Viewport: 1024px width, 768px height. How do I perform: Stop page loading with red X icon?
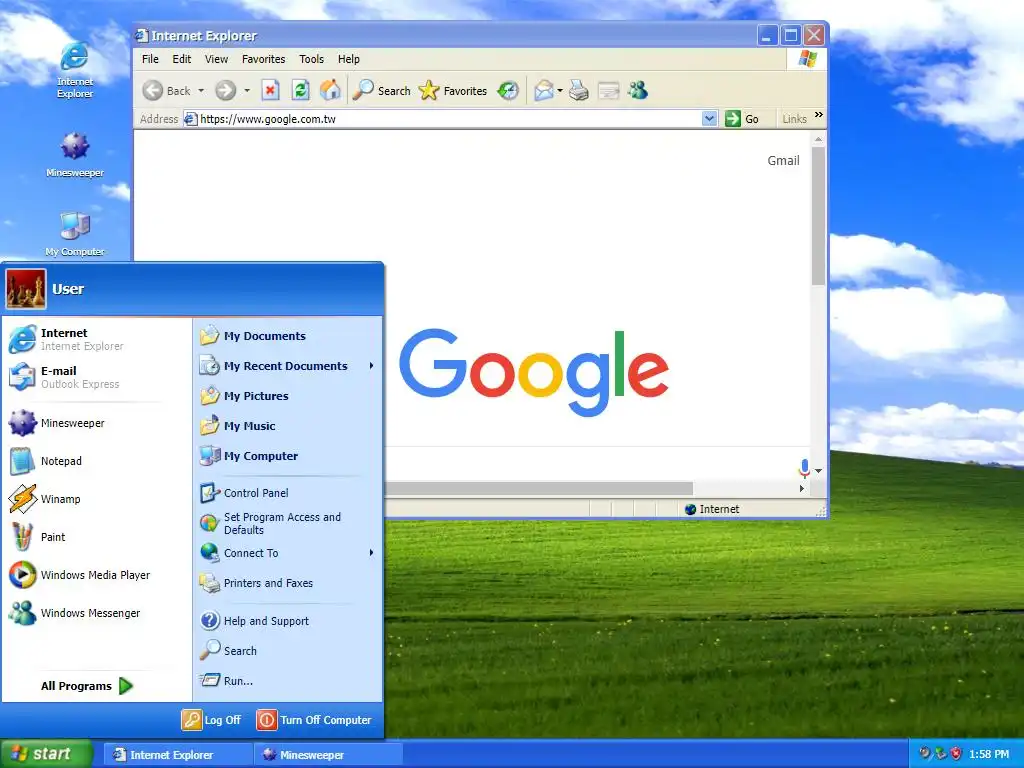click(x=270, y=90)
